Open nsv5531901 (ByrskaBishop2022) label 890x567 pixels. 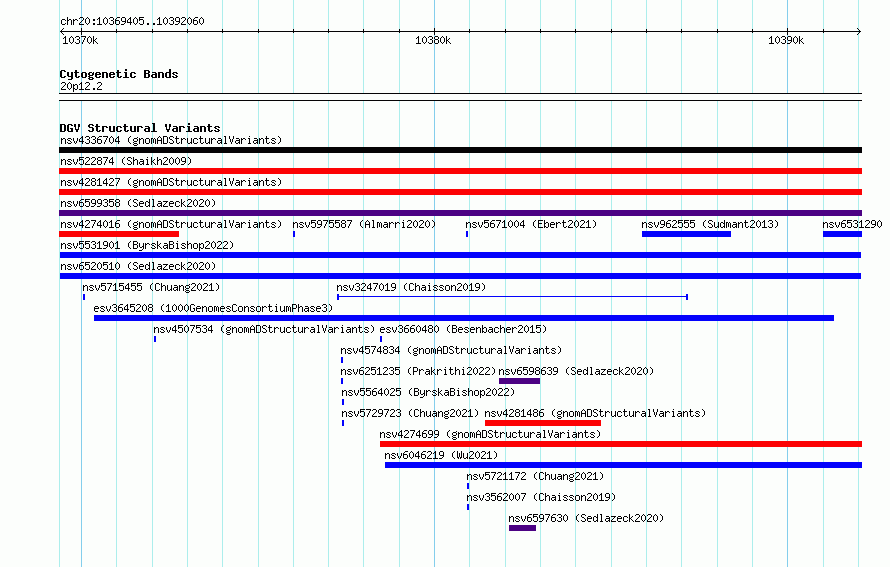(147, 245)
